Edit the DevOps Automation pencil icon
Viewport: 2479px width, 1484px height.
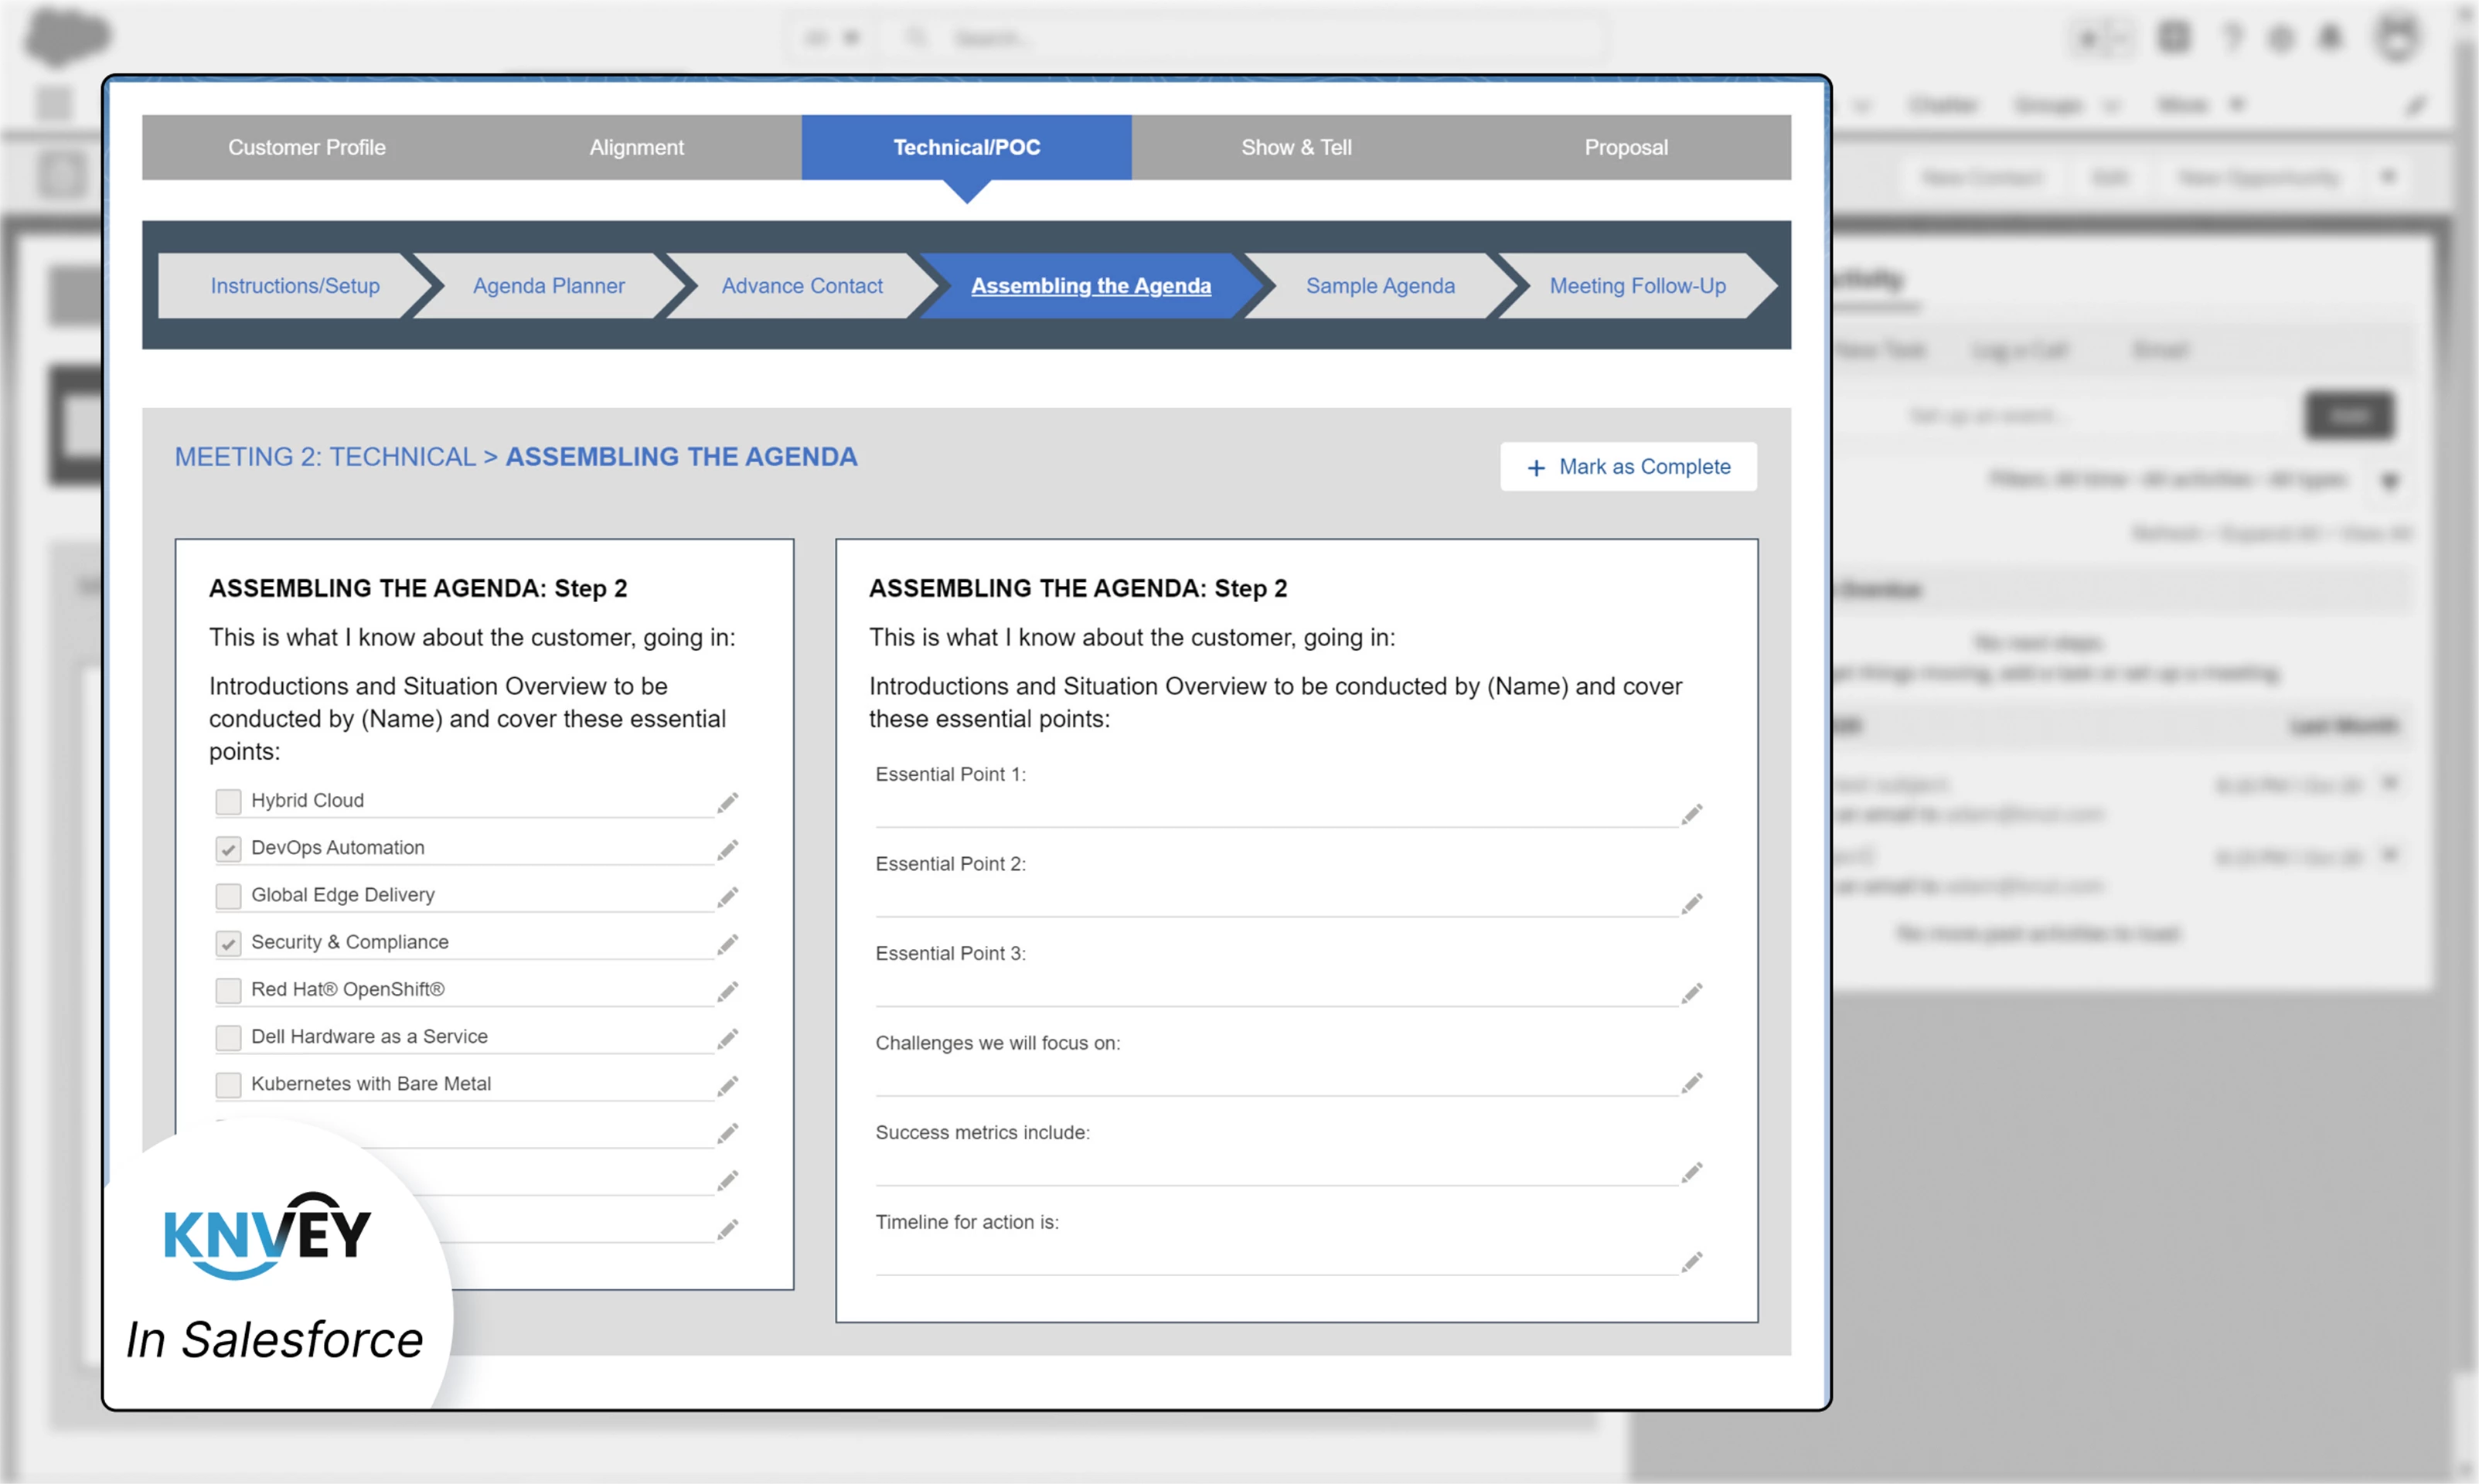click(x=728, y=849)
